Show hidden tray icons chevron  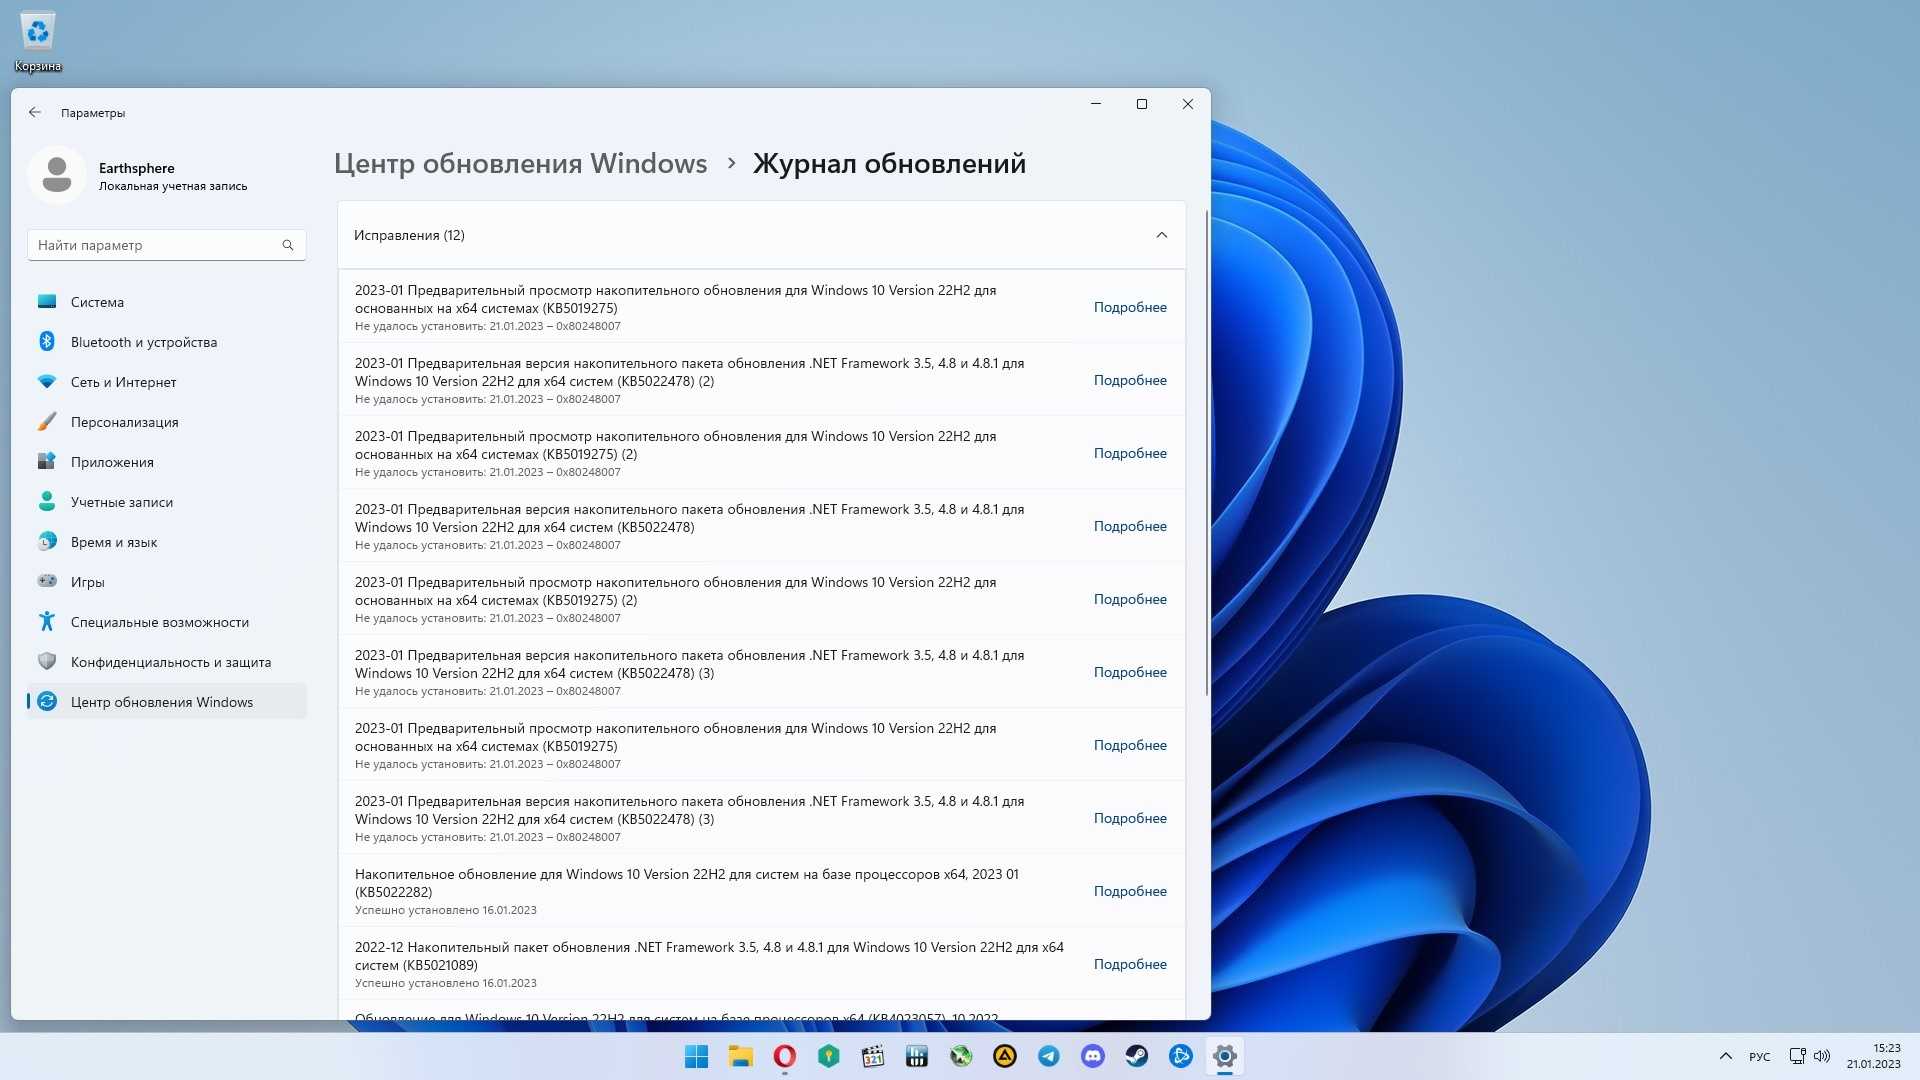[x=1725, y=1056]
